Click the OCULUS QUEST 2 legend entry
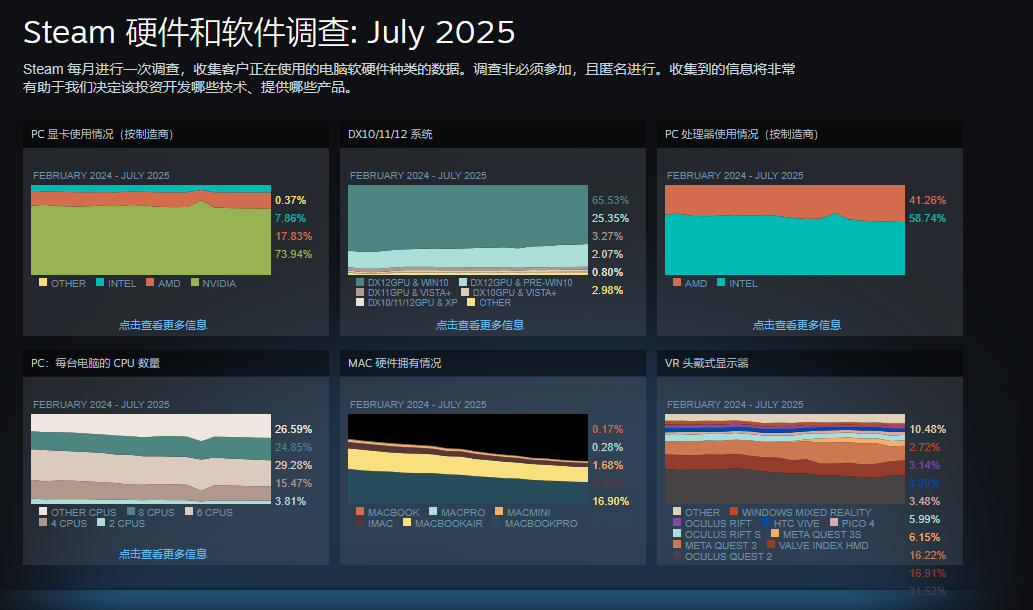The image size is (1033, 610). point(727,556)
